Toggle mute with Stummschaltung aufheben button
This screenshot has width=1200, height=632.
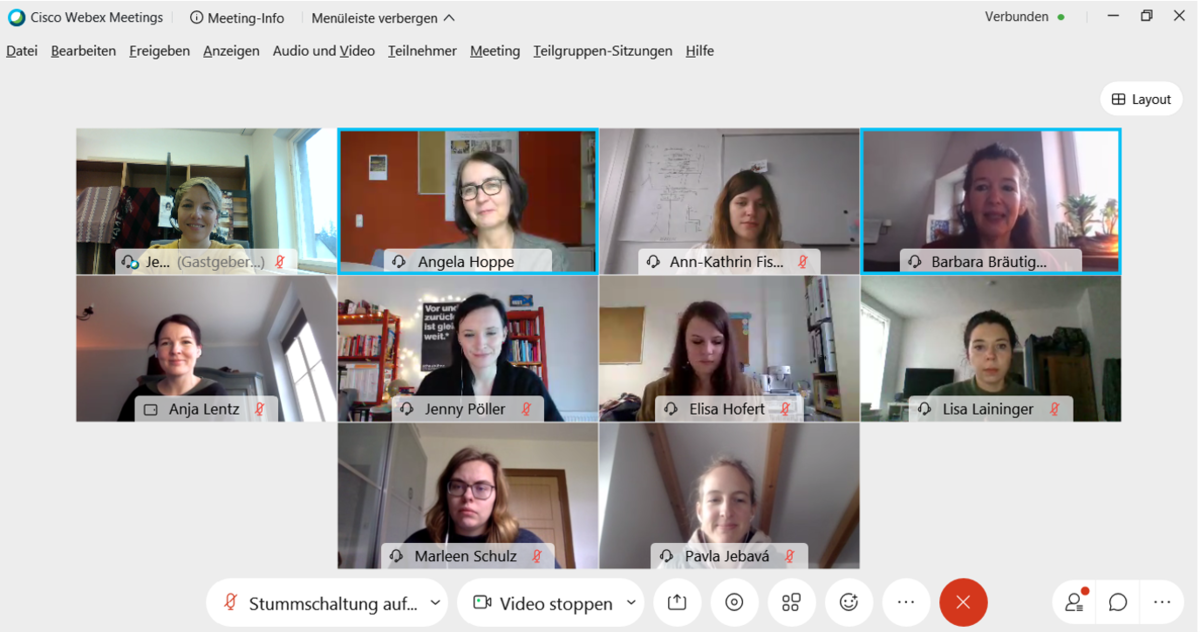319,603
